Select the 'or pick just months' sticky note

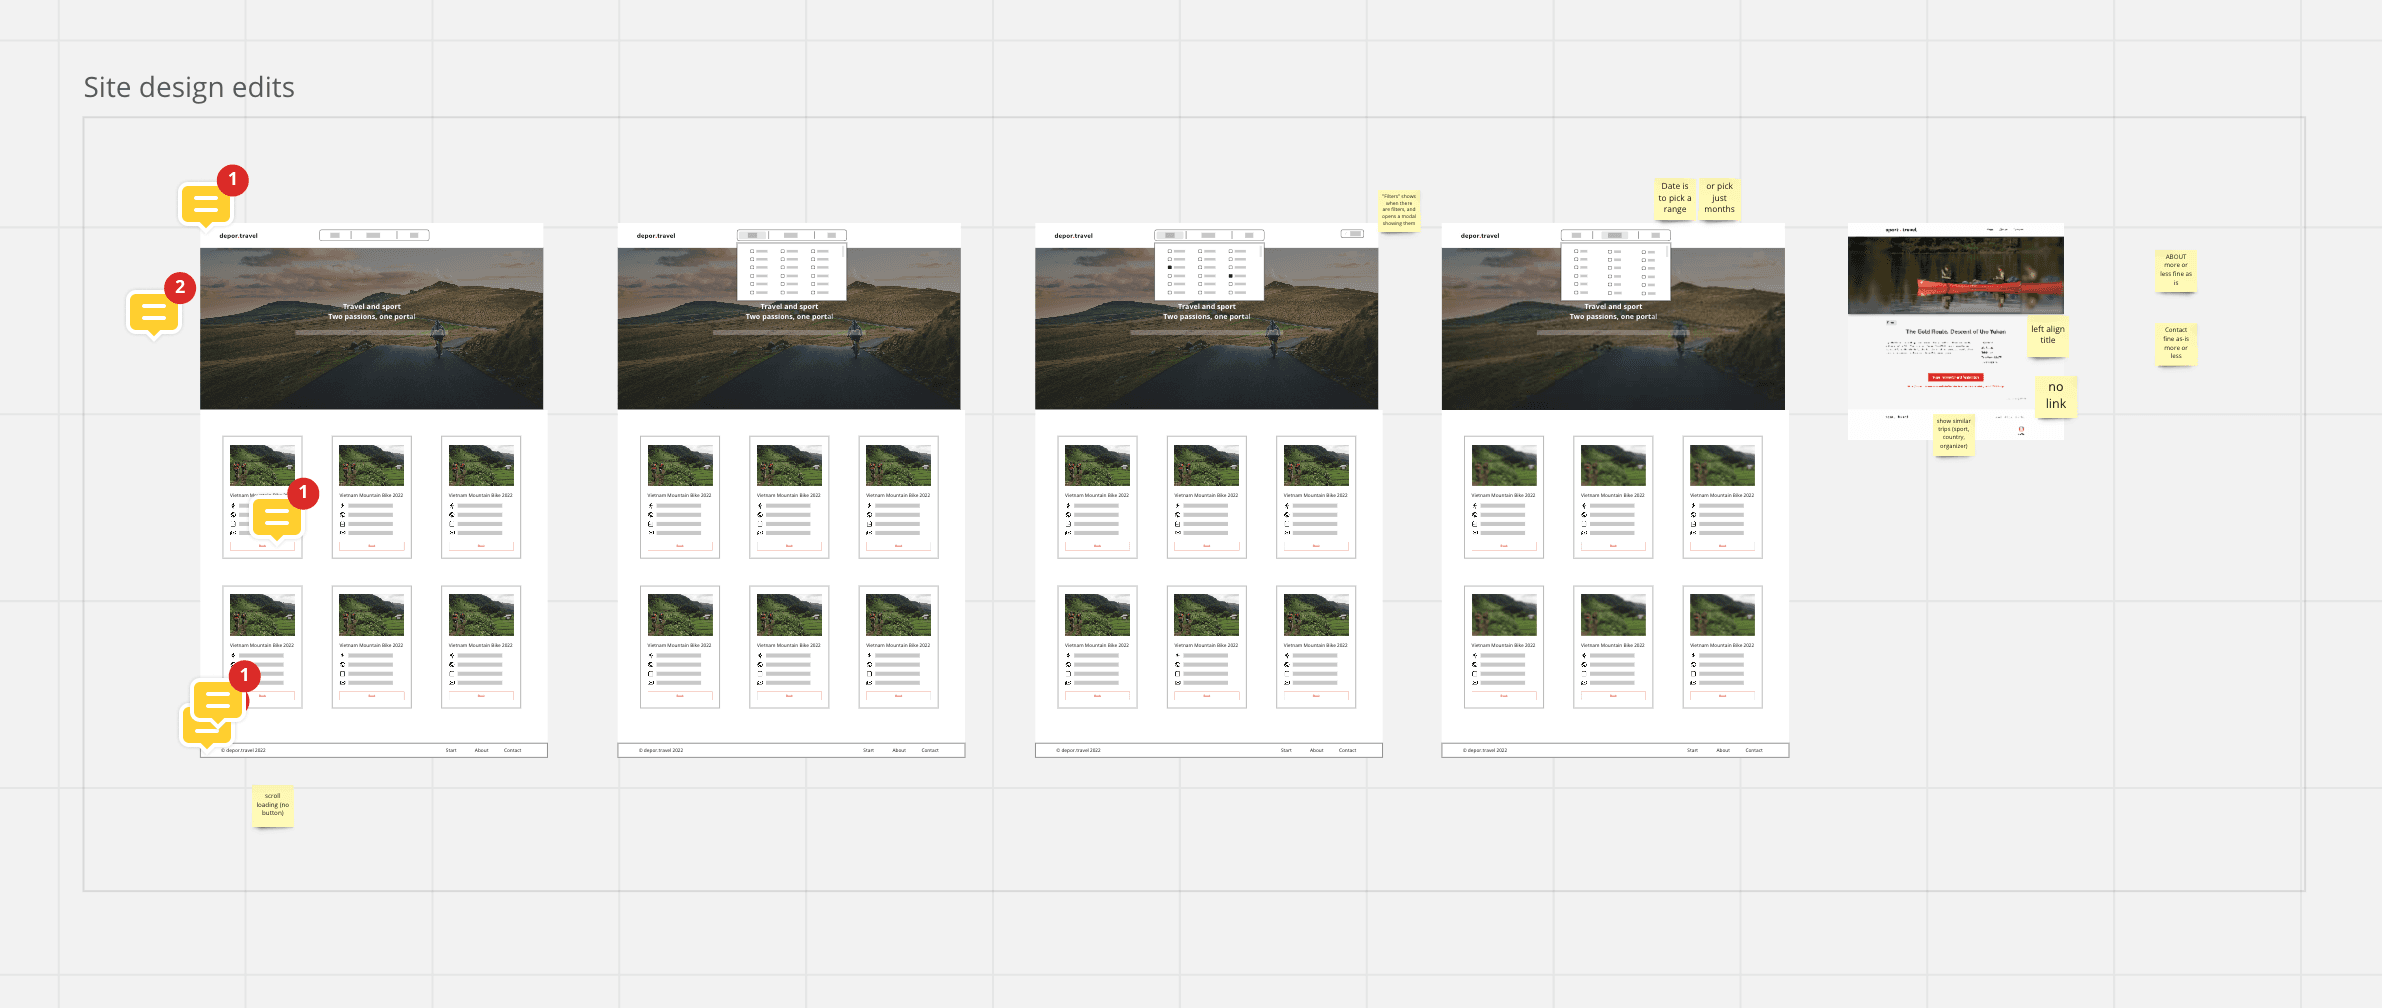coord(1719,198)
